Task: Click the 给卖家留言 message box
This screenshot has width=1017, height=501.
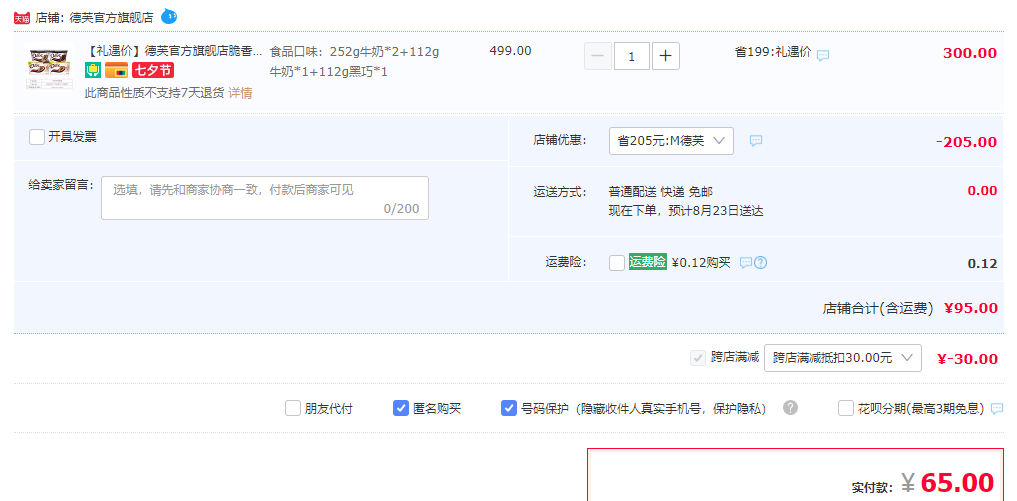Action: 265,198
